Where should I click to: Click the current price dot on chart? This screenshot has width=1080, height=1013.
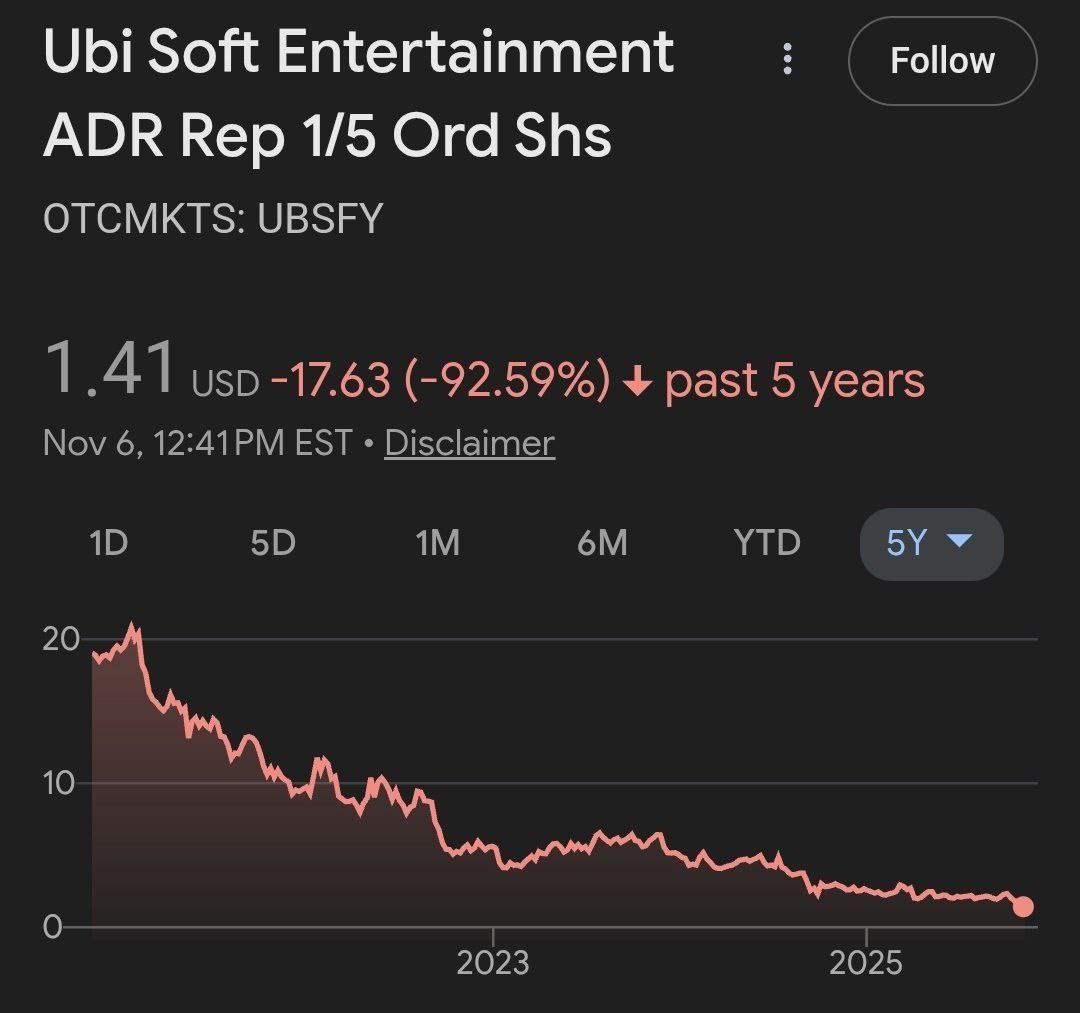1023,907
